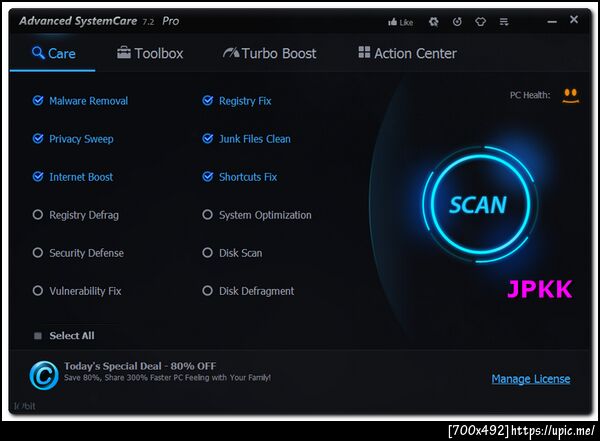Screen dimensions: 600x441
Task: Close the Advanced SystemCare window
Action: point(574,19)
